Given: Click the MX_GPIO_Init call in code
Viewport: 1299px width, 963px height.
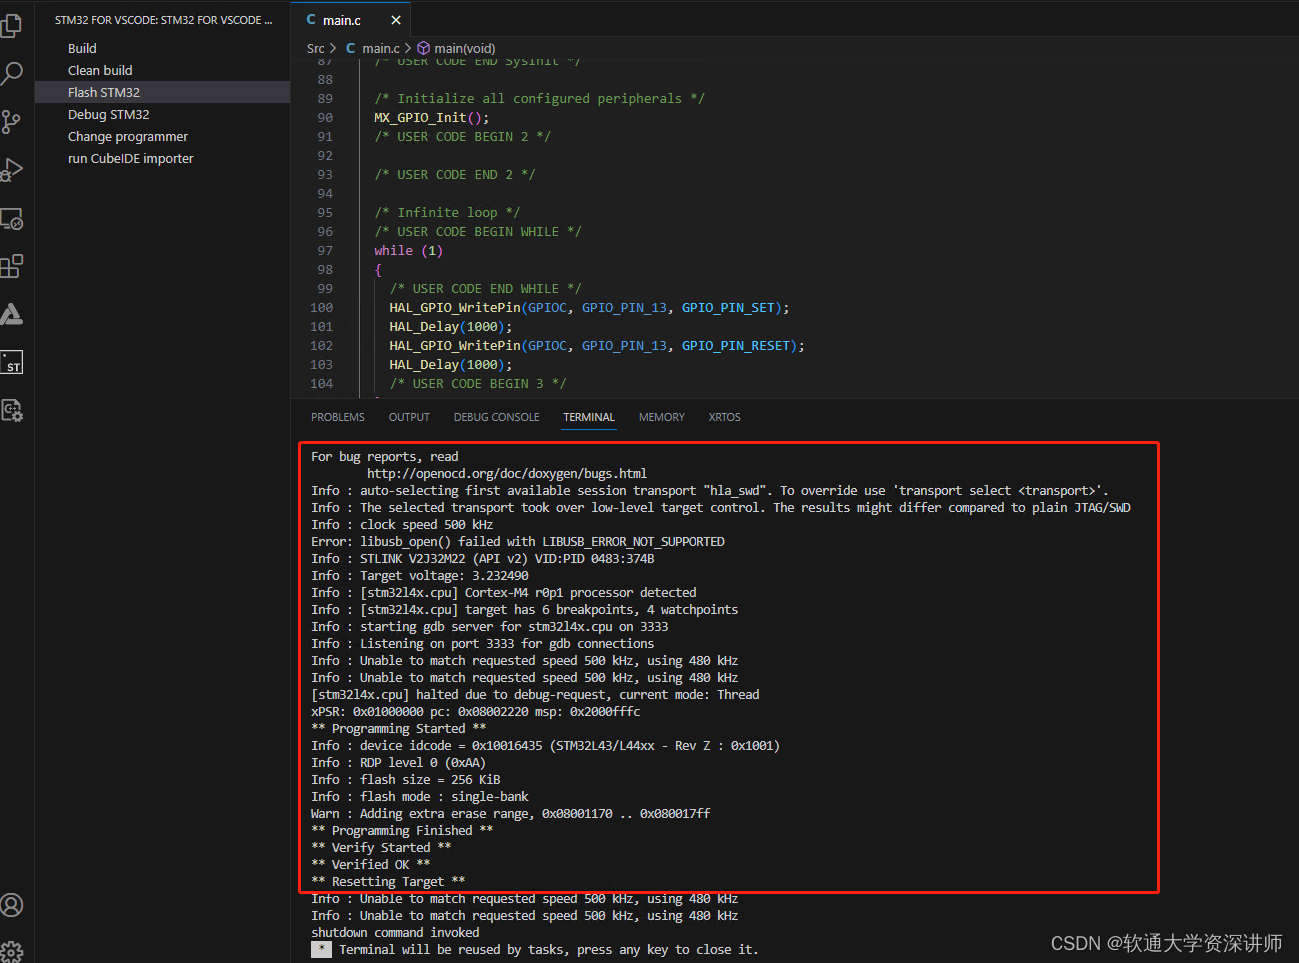Looking at the screenshot, I should click(432, 118).
